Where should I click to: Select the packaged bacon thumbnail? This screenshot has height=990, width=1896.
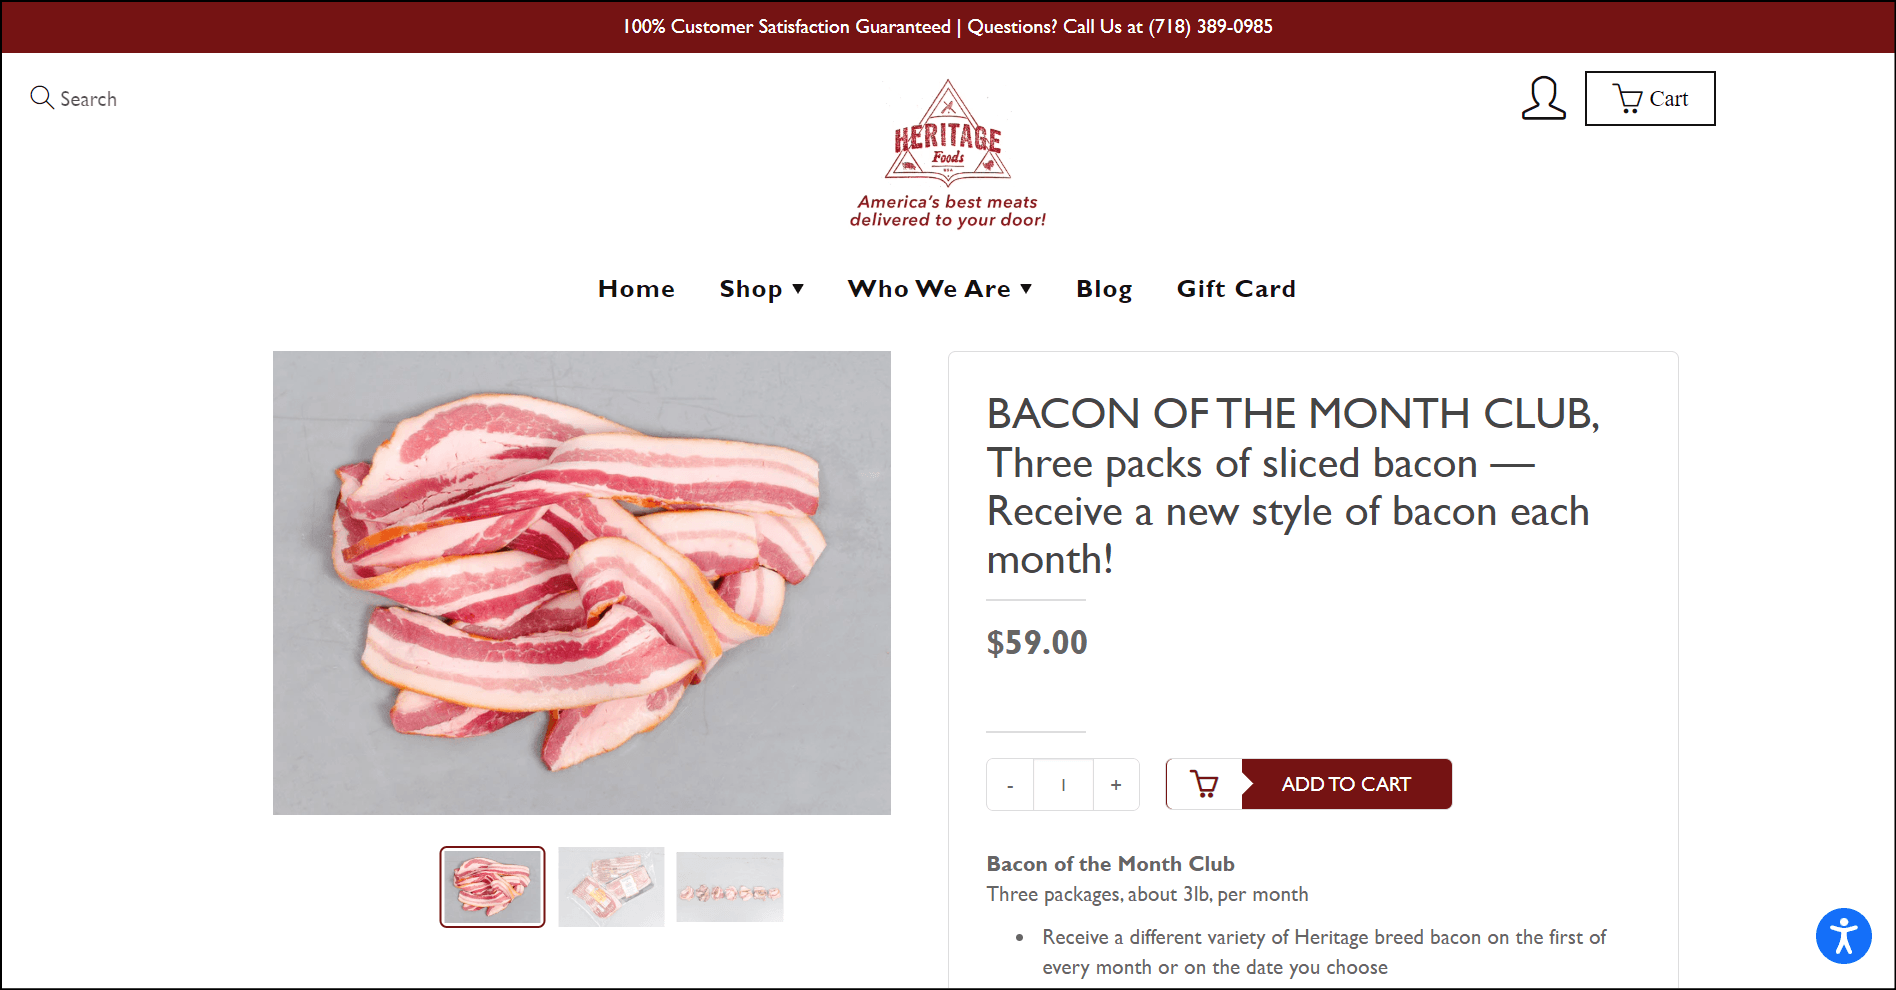[x=611, y=886]
